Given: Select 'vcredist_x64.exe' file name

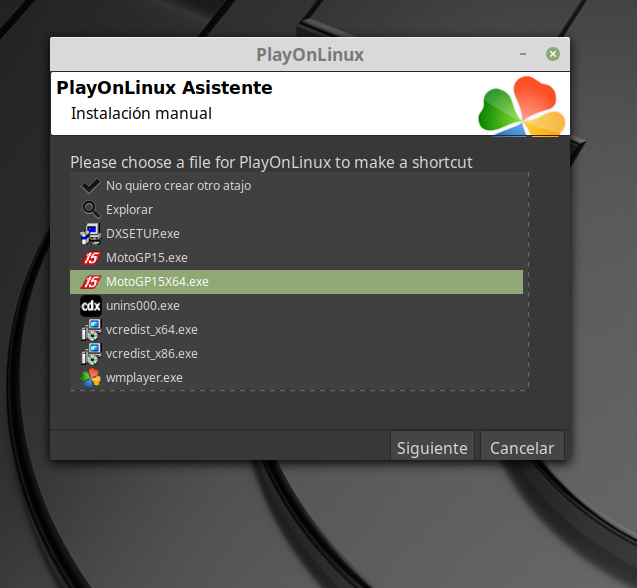Looking at the screenshot, I should point(152,330).
